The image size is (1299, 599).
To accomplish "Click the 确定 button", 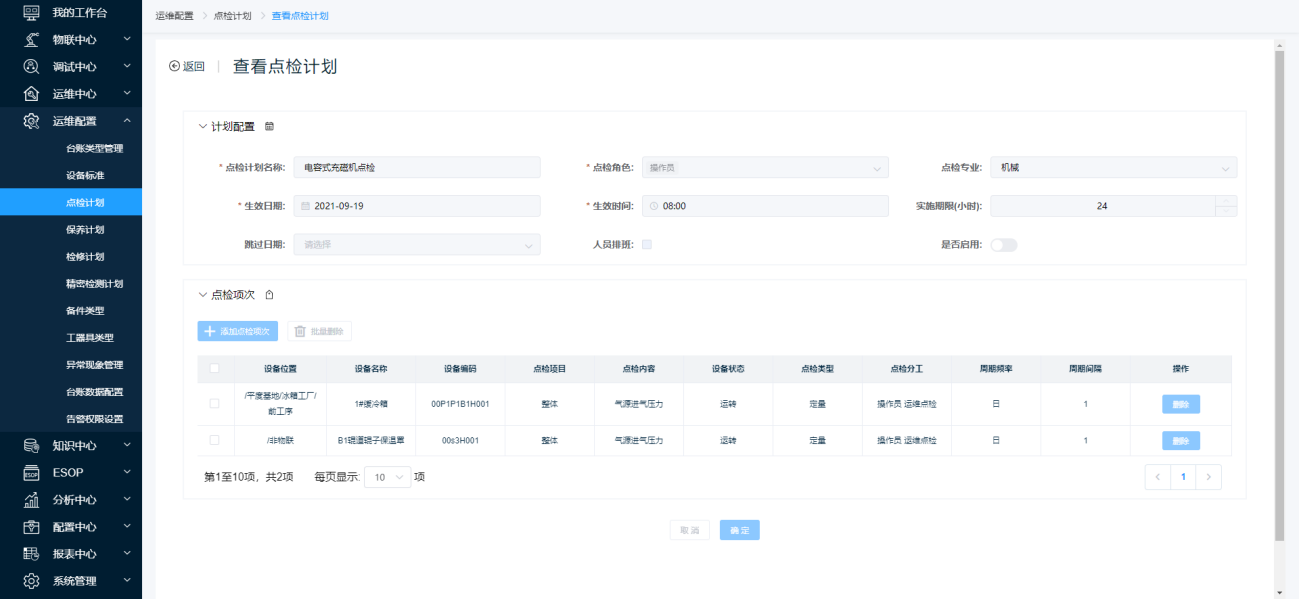I will tap(740, 530).
